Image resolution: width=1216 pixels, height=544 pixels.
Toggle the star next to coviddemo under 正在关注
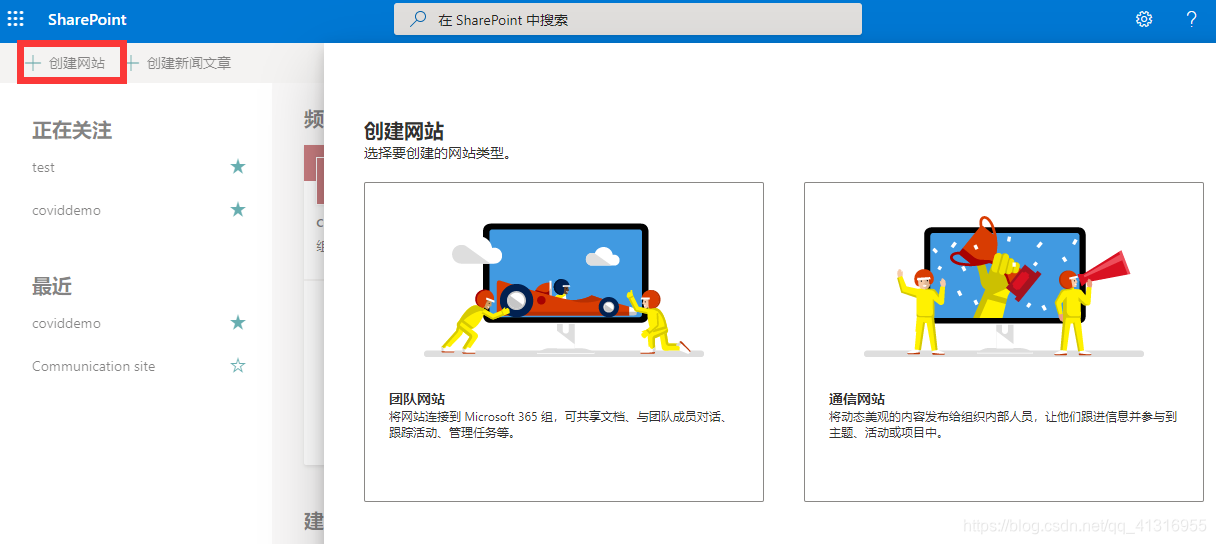pos(238,210)
